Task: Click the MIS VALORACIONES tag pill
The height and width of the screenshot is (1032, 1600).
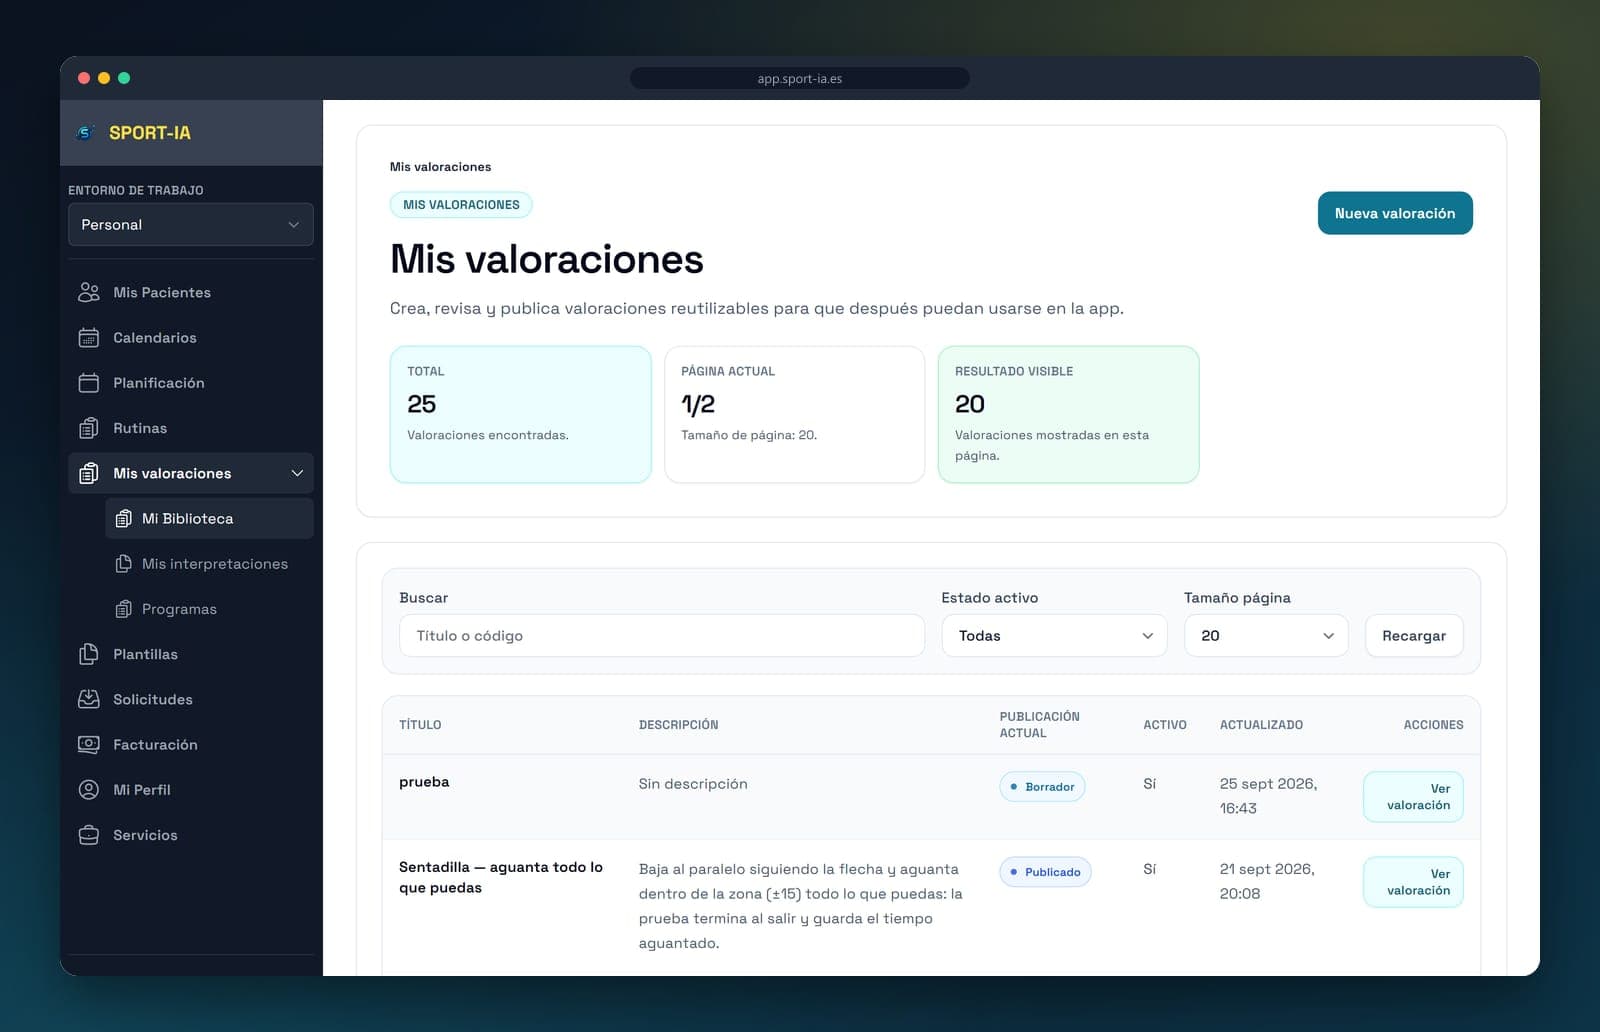Action: pyautogui.click(x=461, y=204)
